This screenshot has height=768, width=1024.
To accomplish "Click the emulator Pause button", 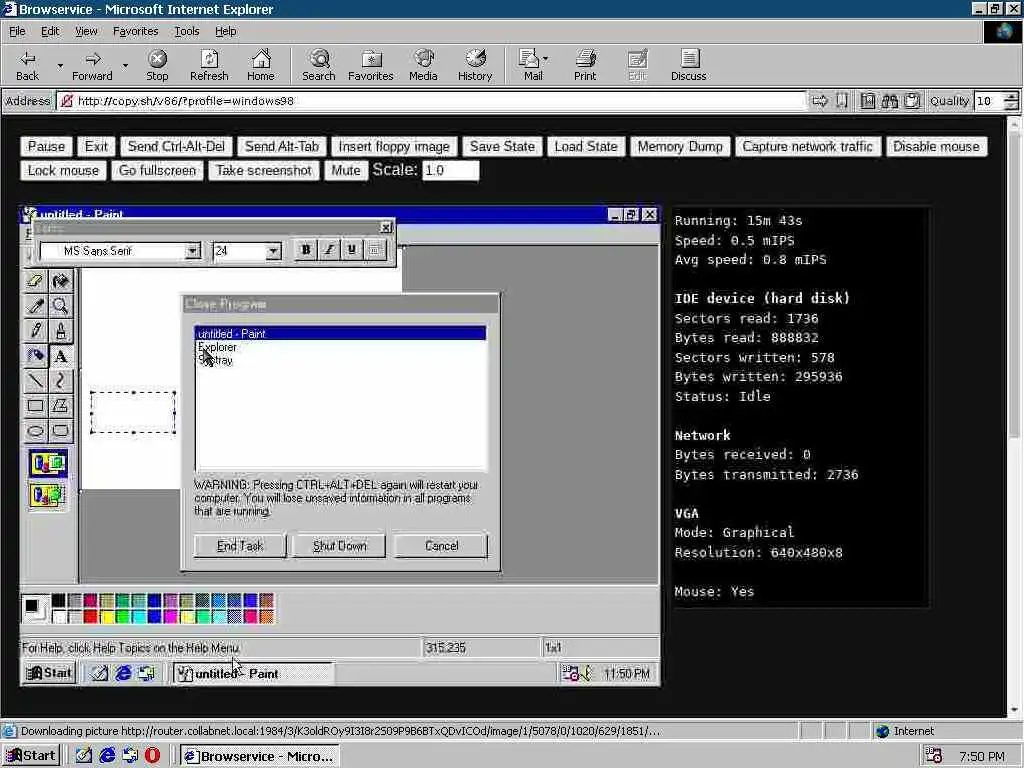I will (x=46, y=147).
